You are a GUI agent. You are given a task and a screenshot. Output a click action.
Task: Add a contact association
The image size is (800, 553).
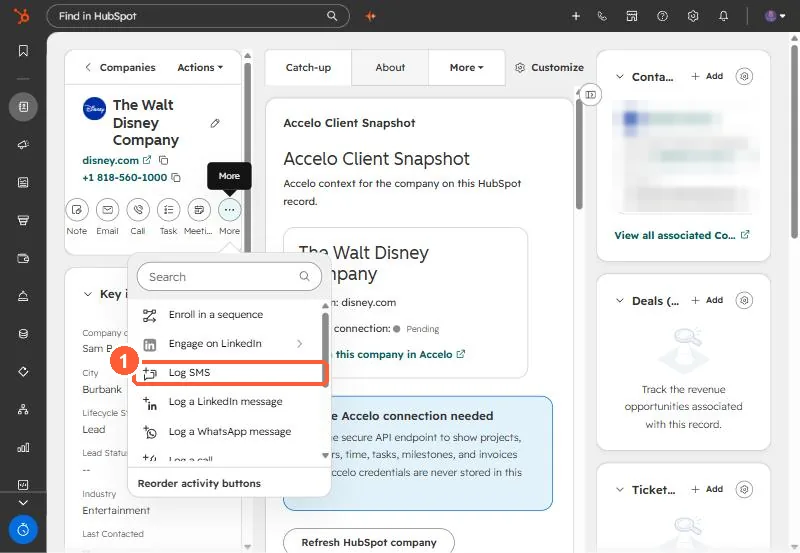point(707,76)
